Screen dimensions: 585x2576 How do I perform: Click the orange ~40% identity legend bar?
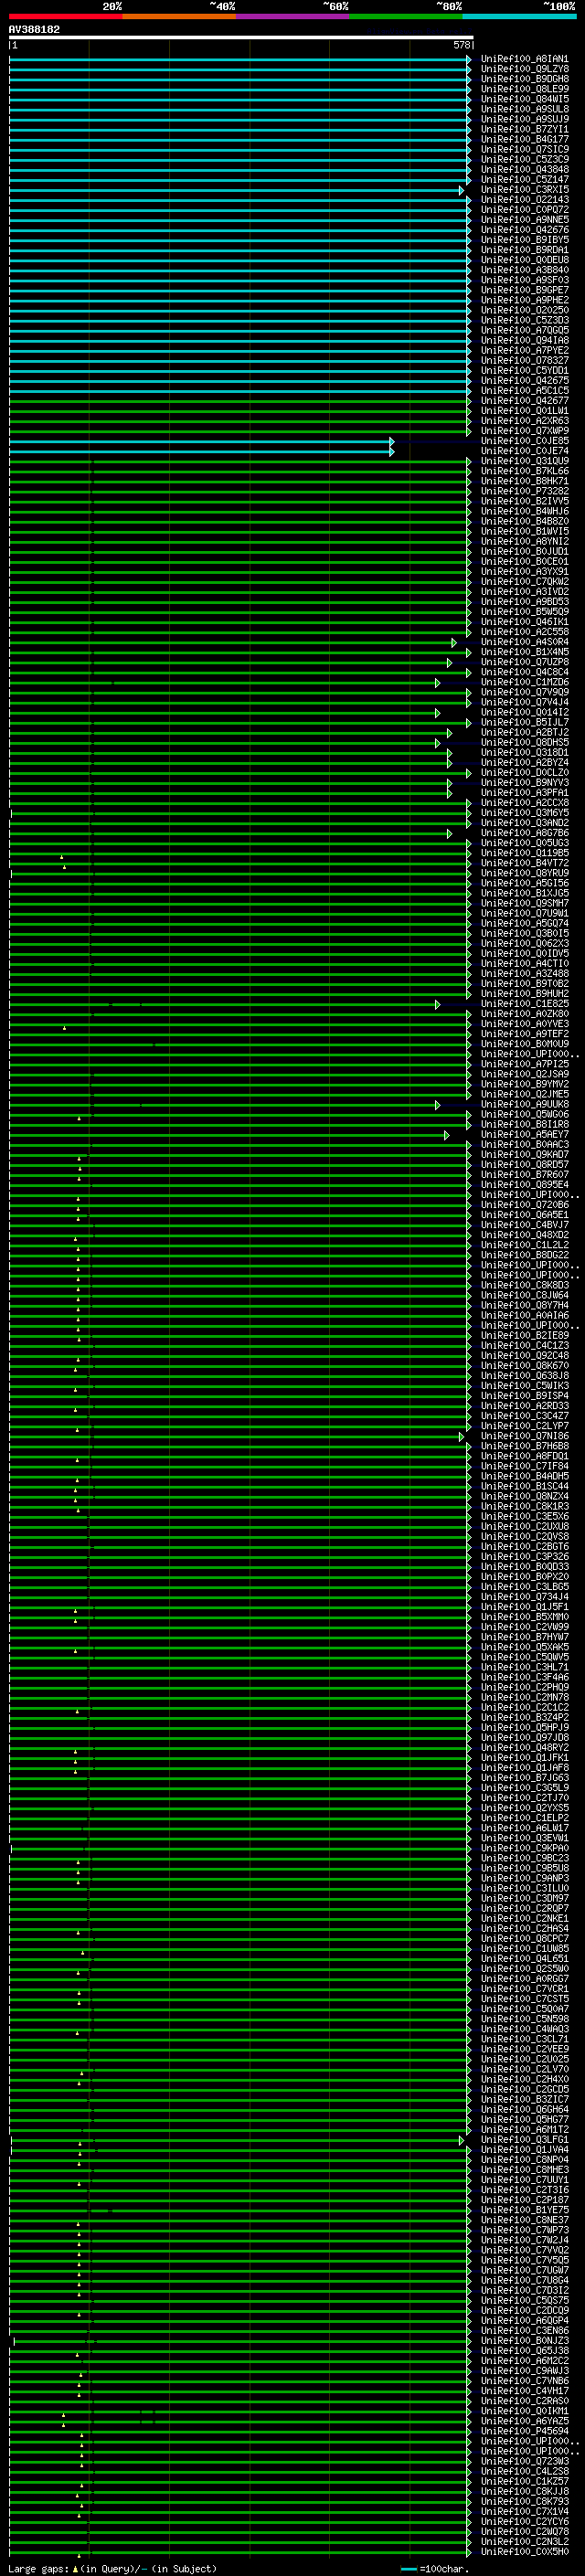tap(179, 16)
